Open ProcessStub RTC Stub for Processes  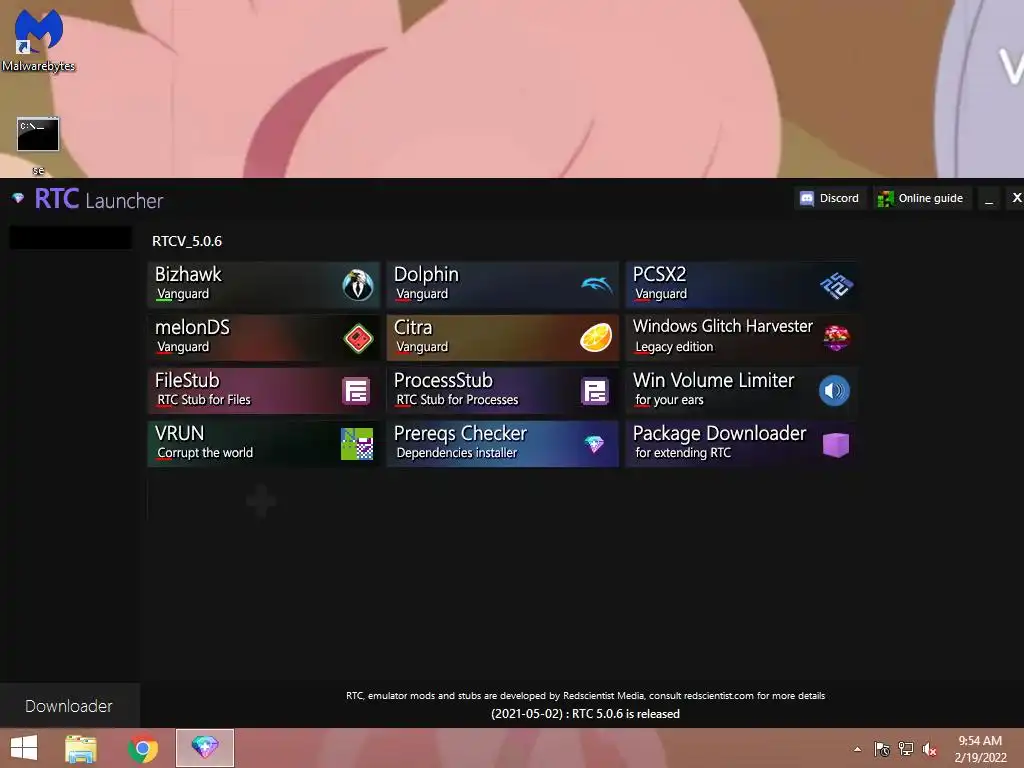(503, 391)
